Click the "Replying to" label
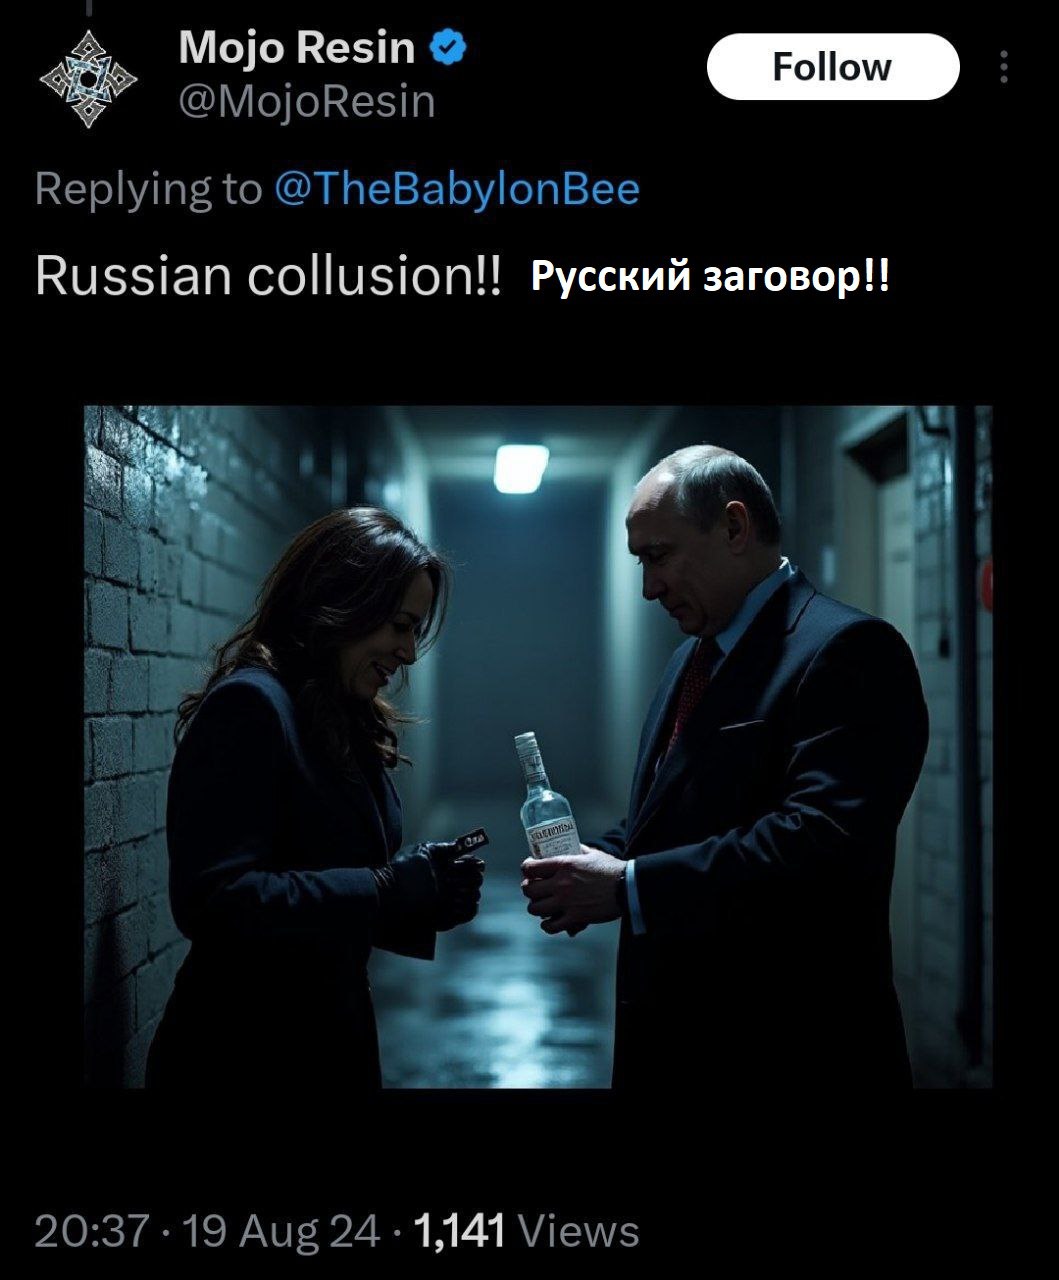The height and width of the screenshot is (1280, 1059). [x=147, y=188]
